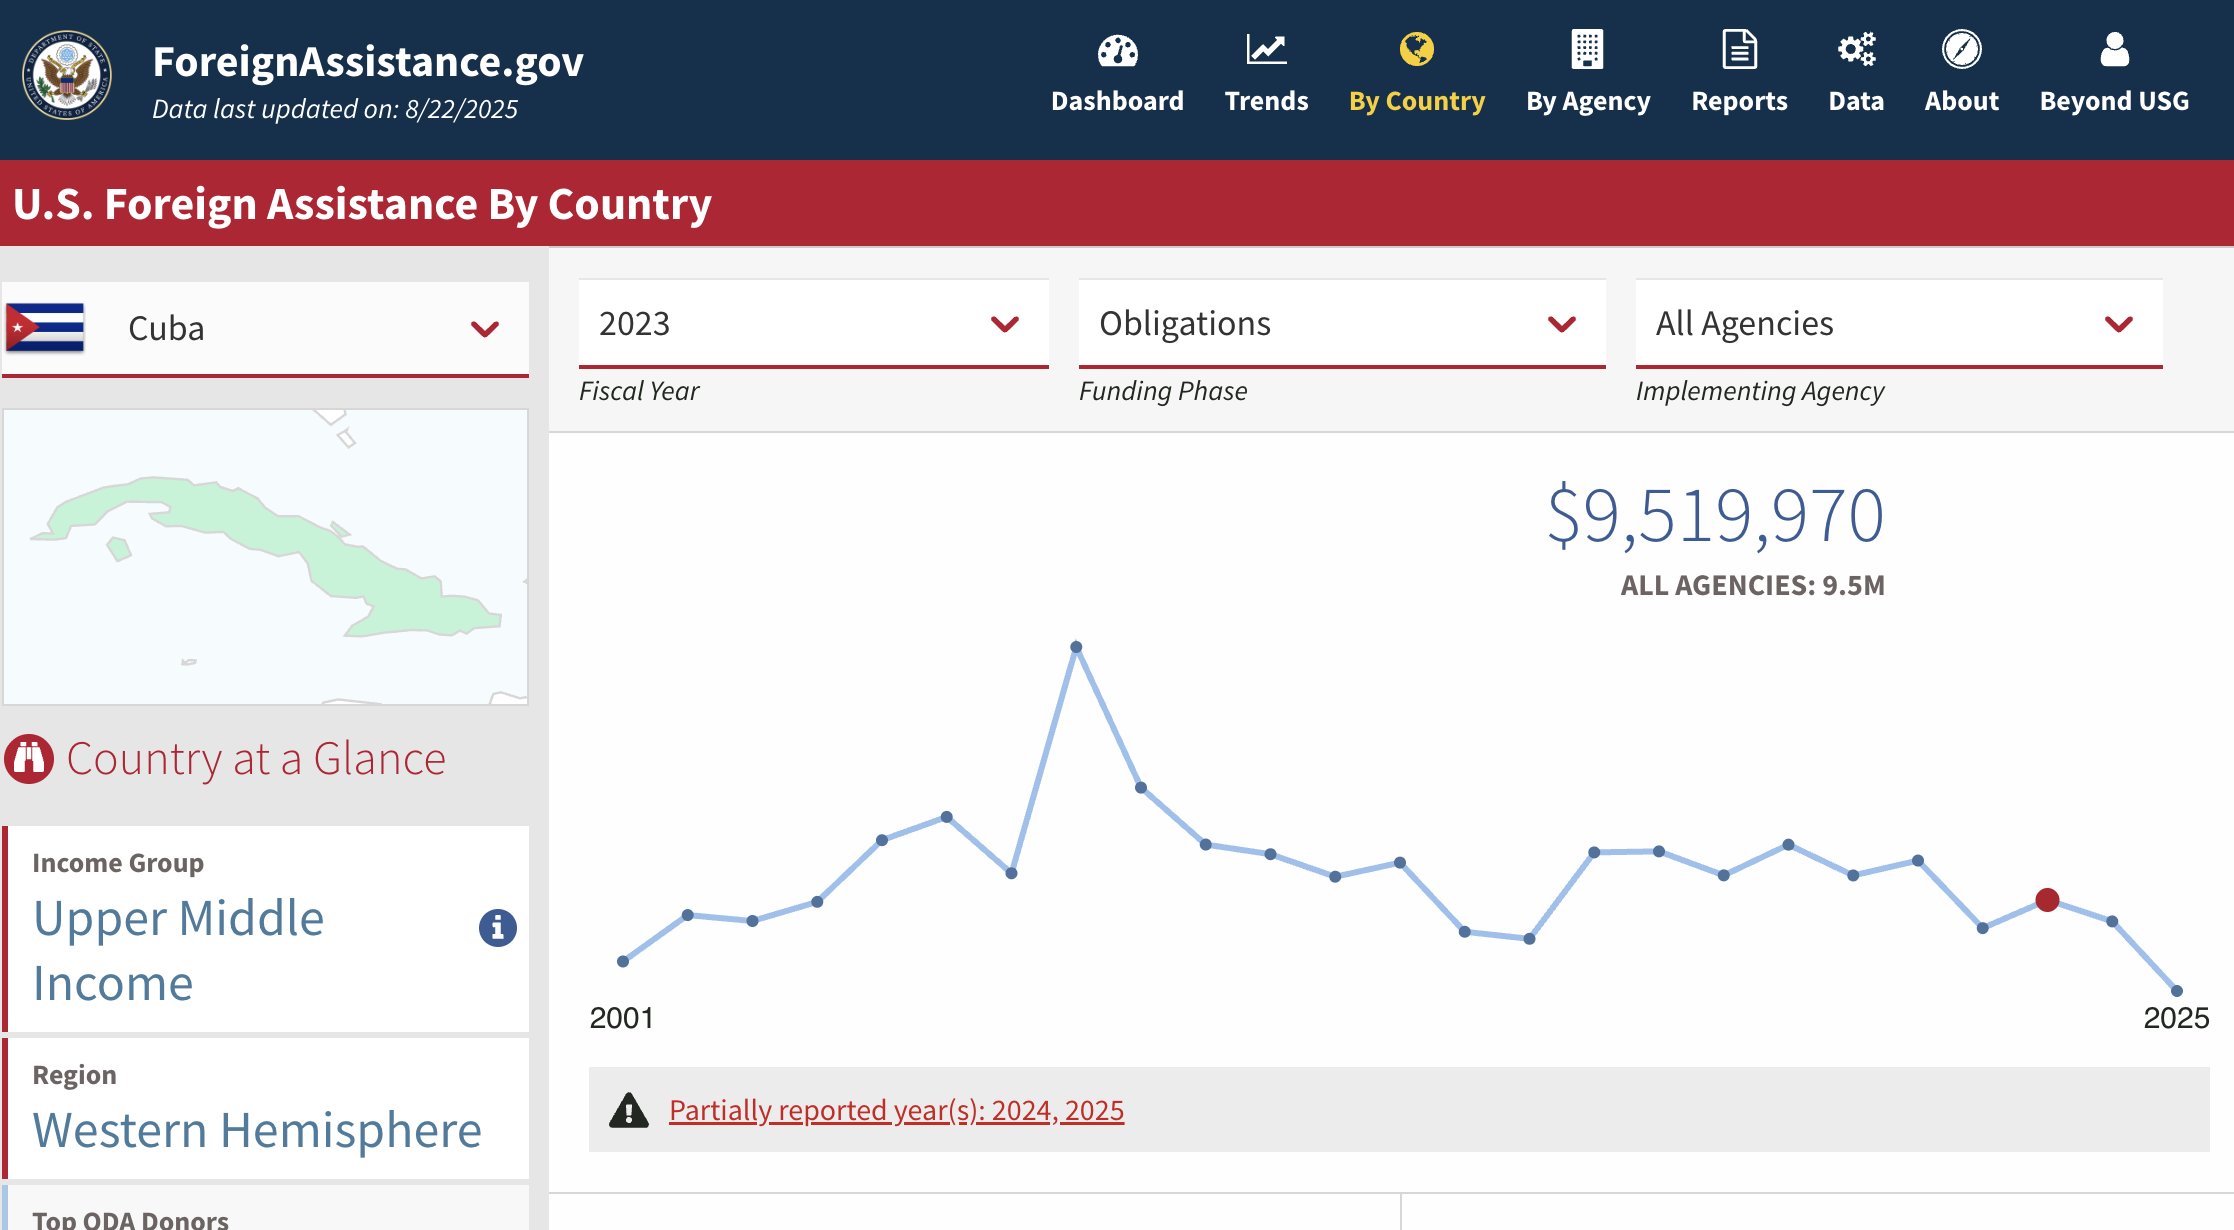The image size is (2234, 1230).
Task: Click the Dashboard gauge icon
Action: tap(1117, 50)
